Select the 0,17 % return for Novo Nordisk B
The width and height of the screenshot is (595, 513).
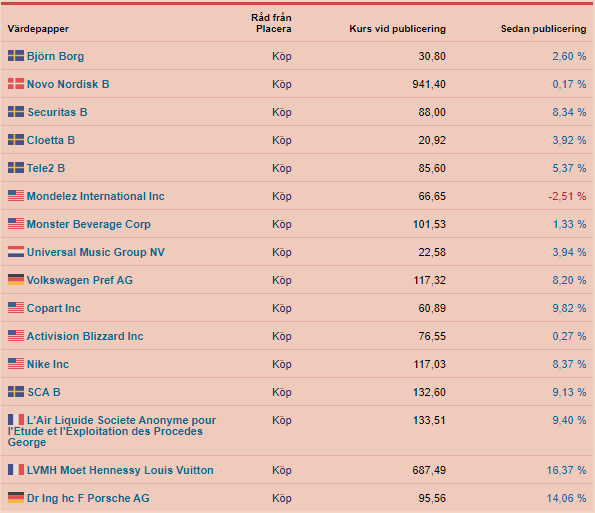569,84
